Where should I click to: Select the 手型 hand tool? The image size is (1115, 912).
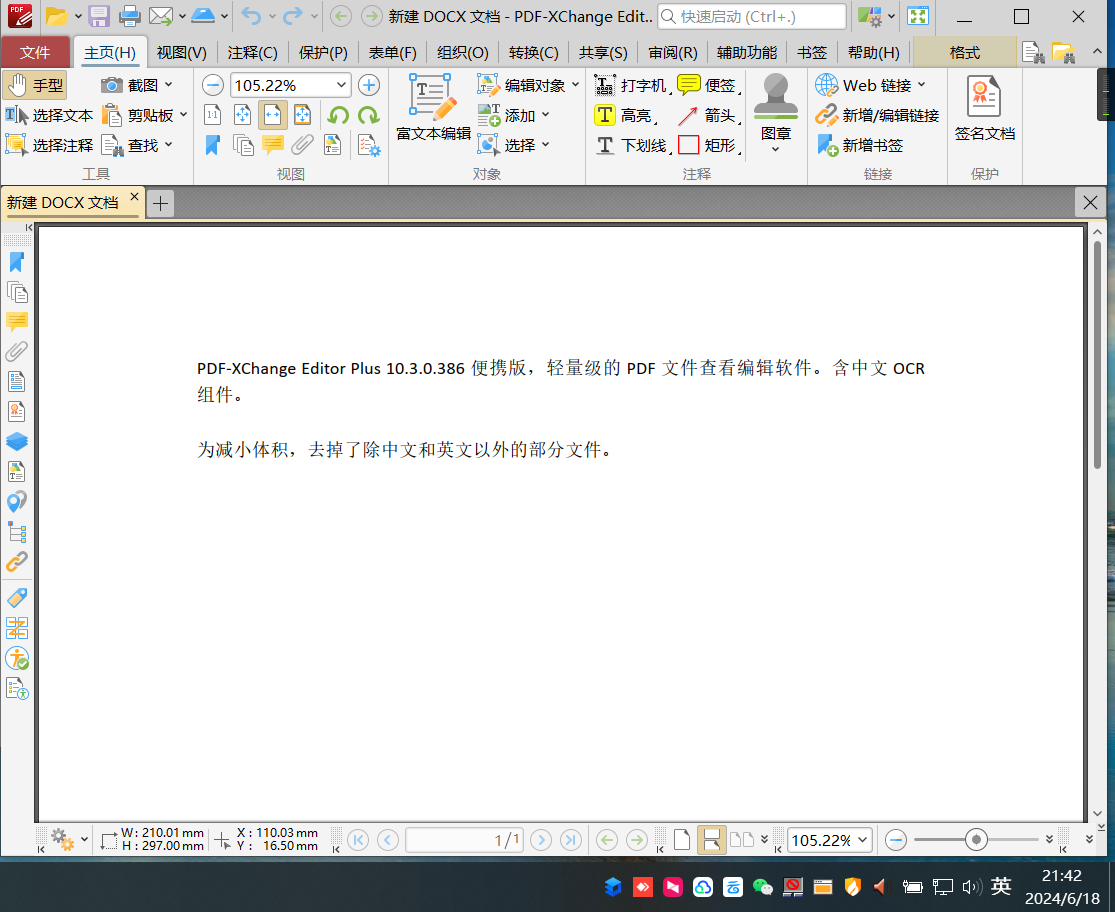pos(35,85)
